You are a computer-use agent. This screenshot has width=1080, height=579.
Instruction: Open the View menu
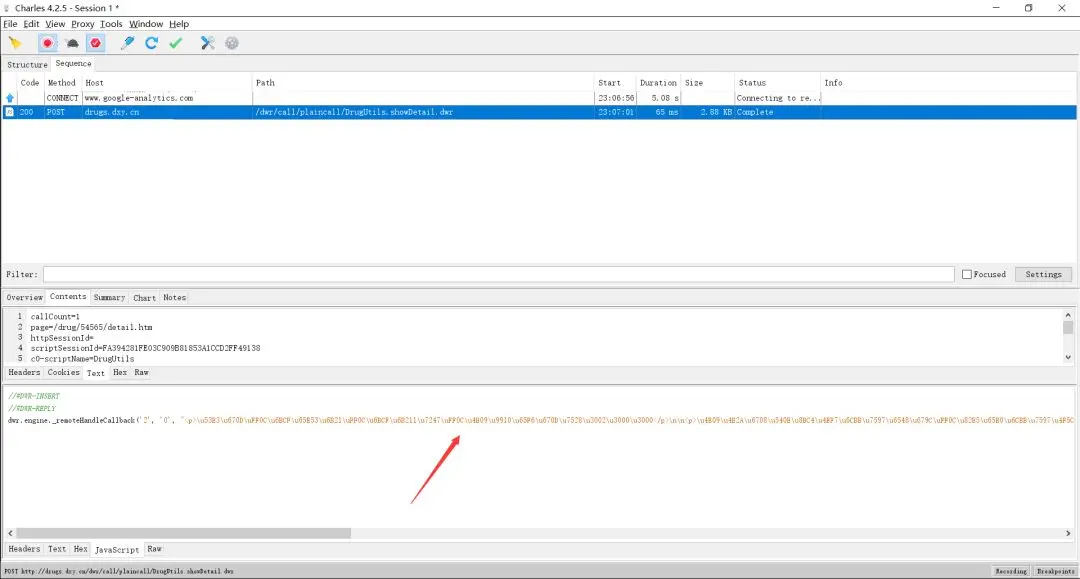55,24
